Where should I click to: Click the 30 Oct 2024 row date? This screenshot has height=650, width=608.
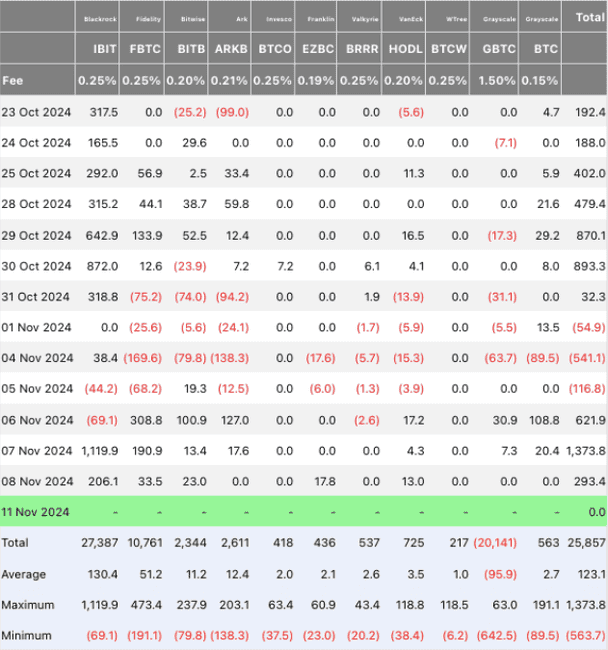[x=36, y=266]
